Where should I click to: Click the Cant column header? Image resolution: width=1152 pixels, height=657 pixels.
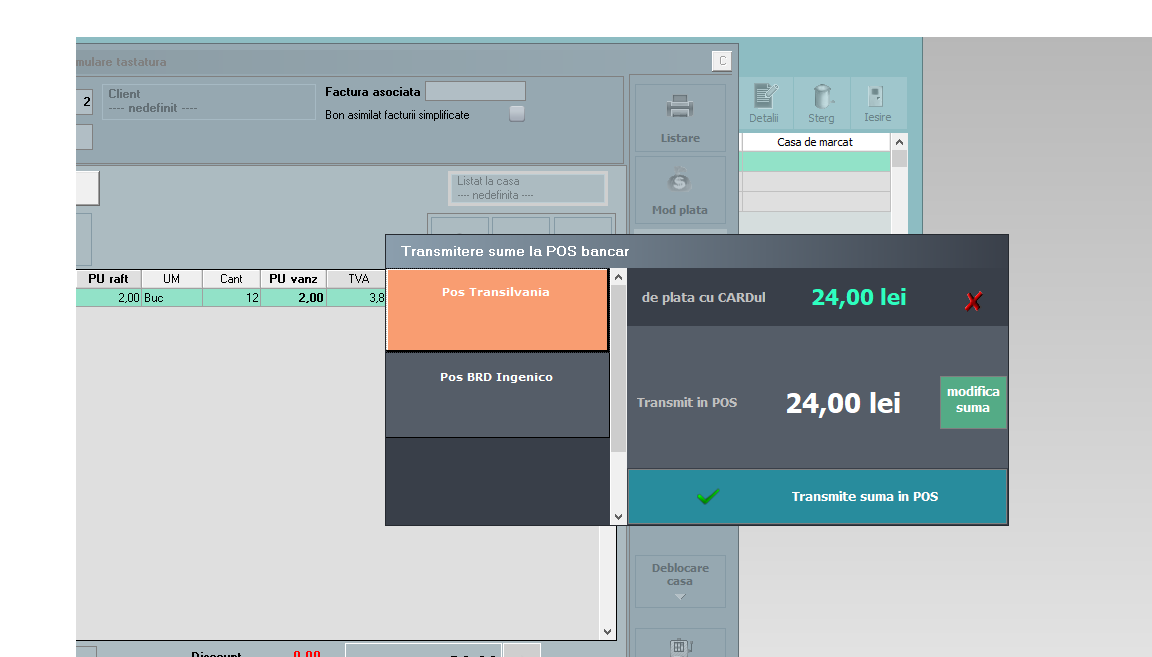pyautogui.click(x=231, y=279)
